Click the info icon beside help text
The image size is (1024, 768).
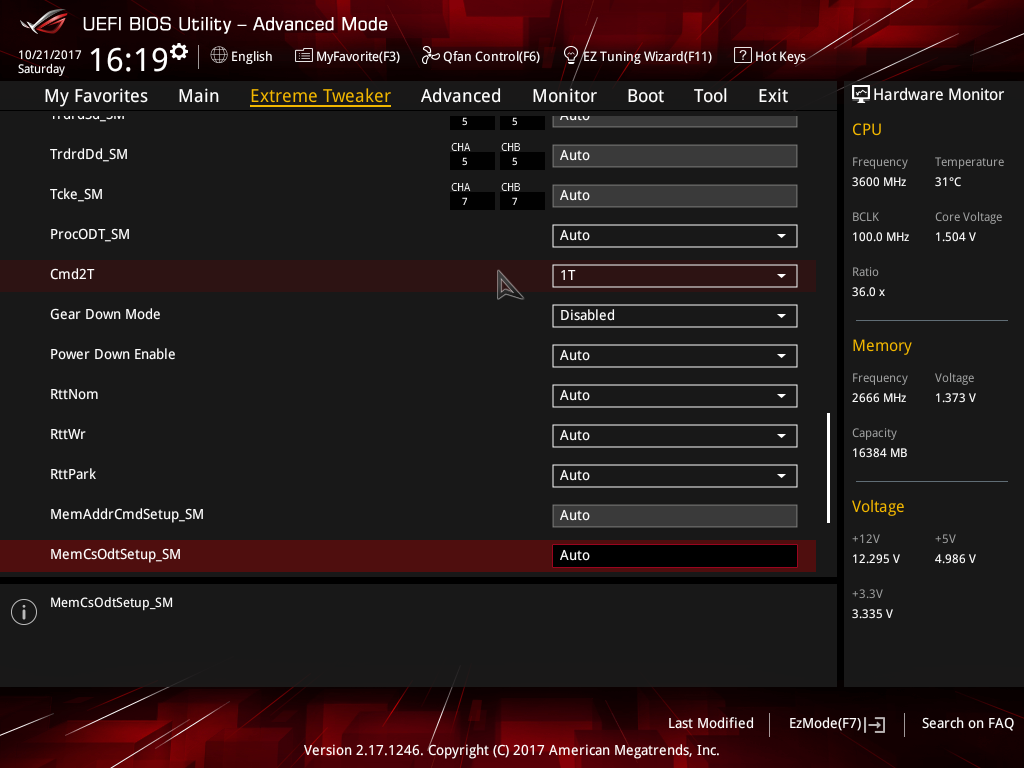tap(24, 612)
